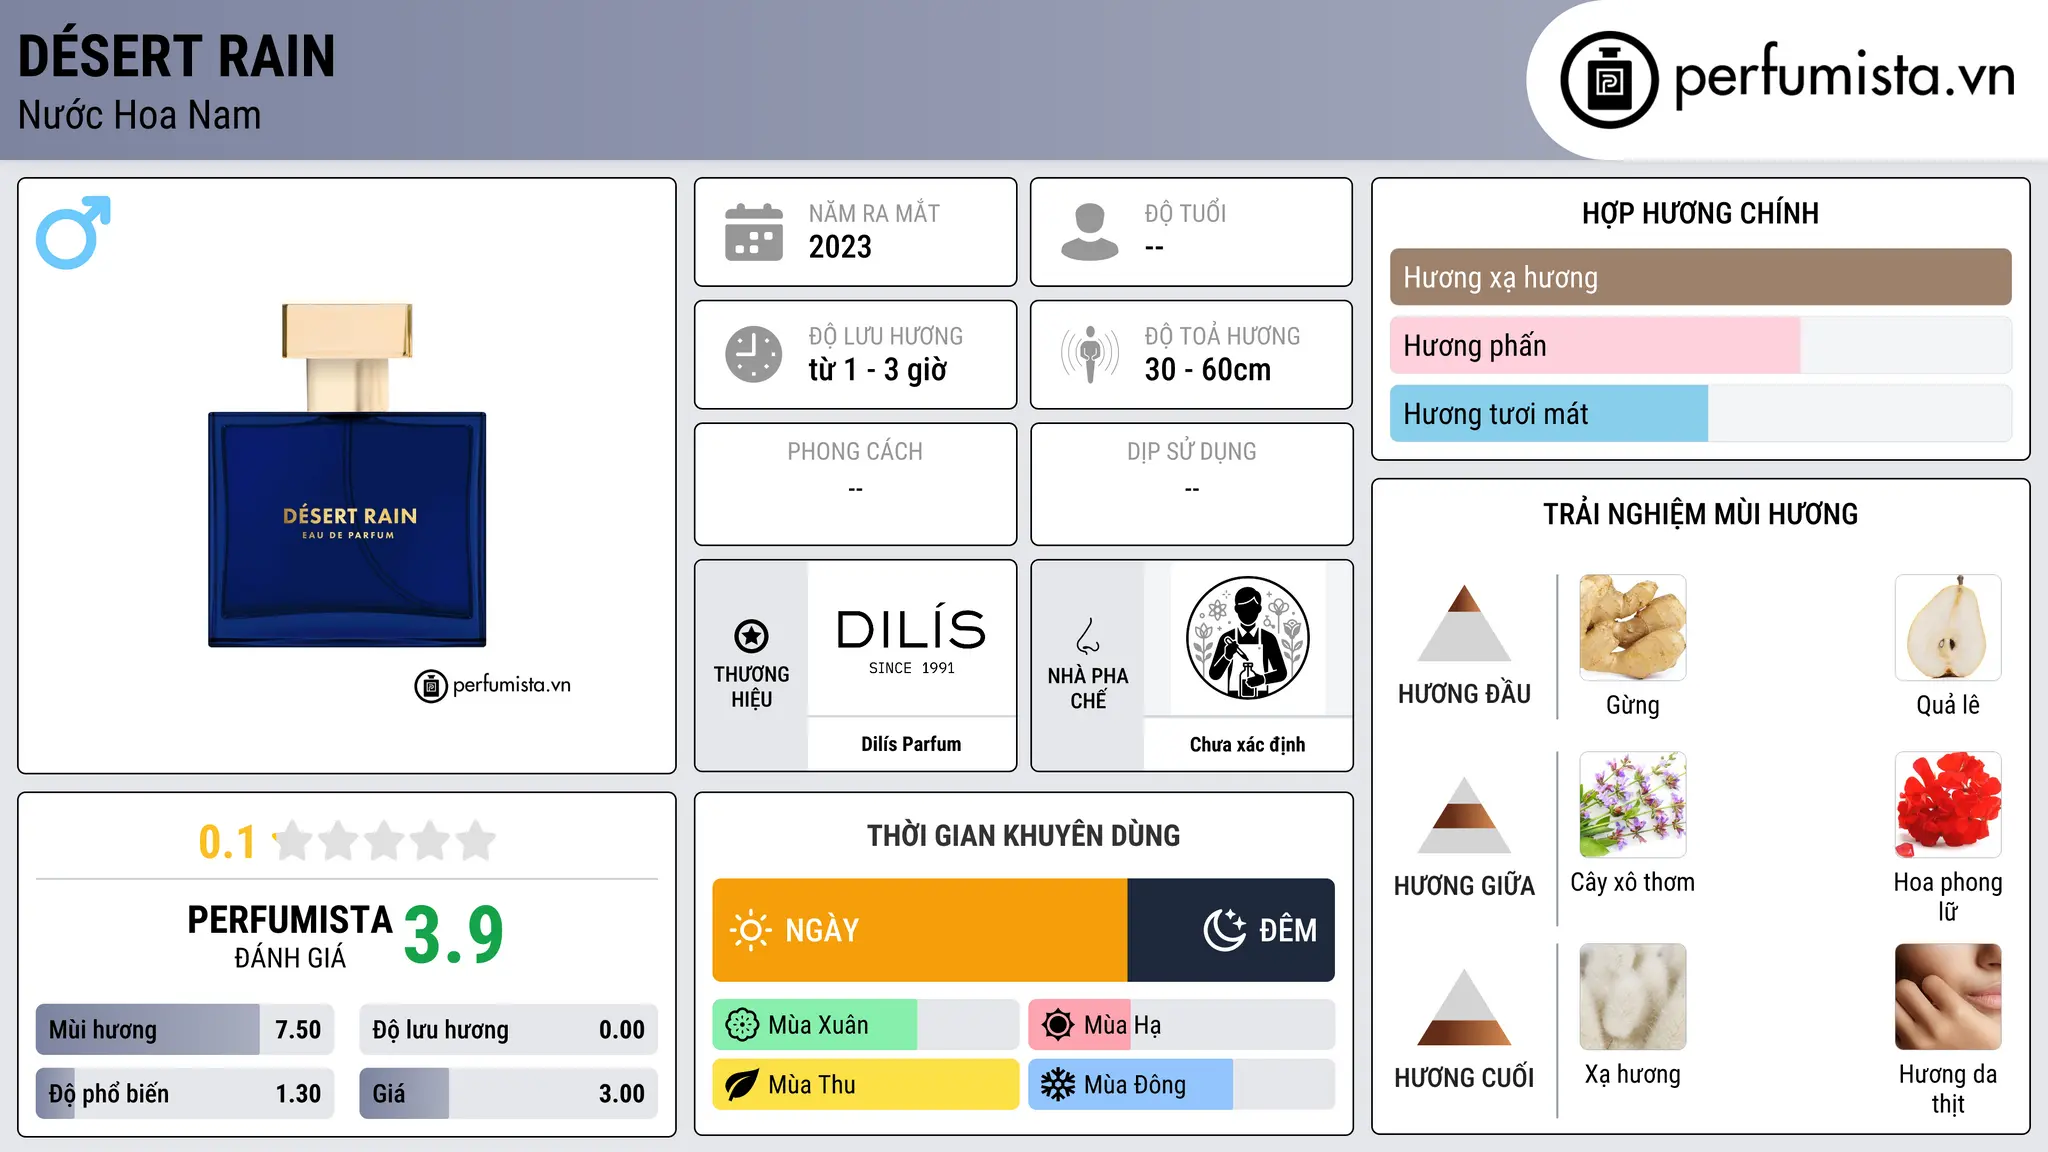Click the Độ phổ biến 1.30 score bar
Viewport: 2048px width, 1152px height.
pyautogui.click(x=185, y=1093)
